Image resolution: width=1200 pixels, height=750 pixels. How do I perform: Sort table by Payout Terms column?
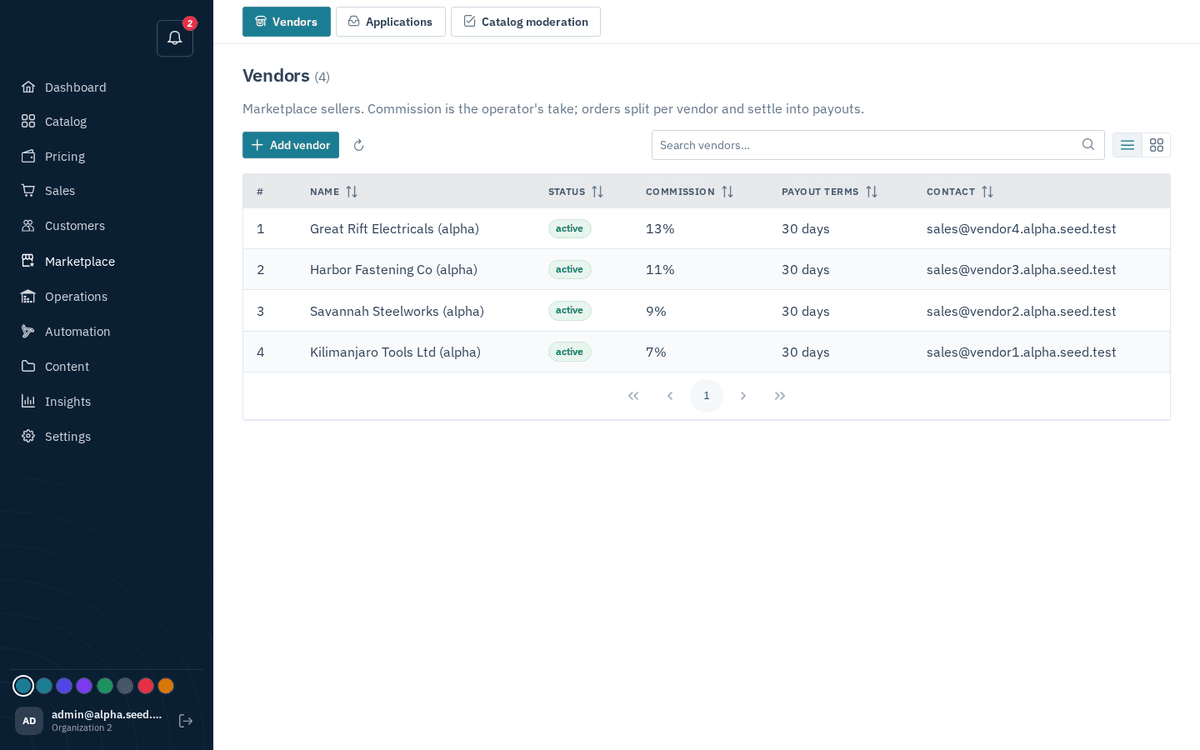[x=830, y=191]
